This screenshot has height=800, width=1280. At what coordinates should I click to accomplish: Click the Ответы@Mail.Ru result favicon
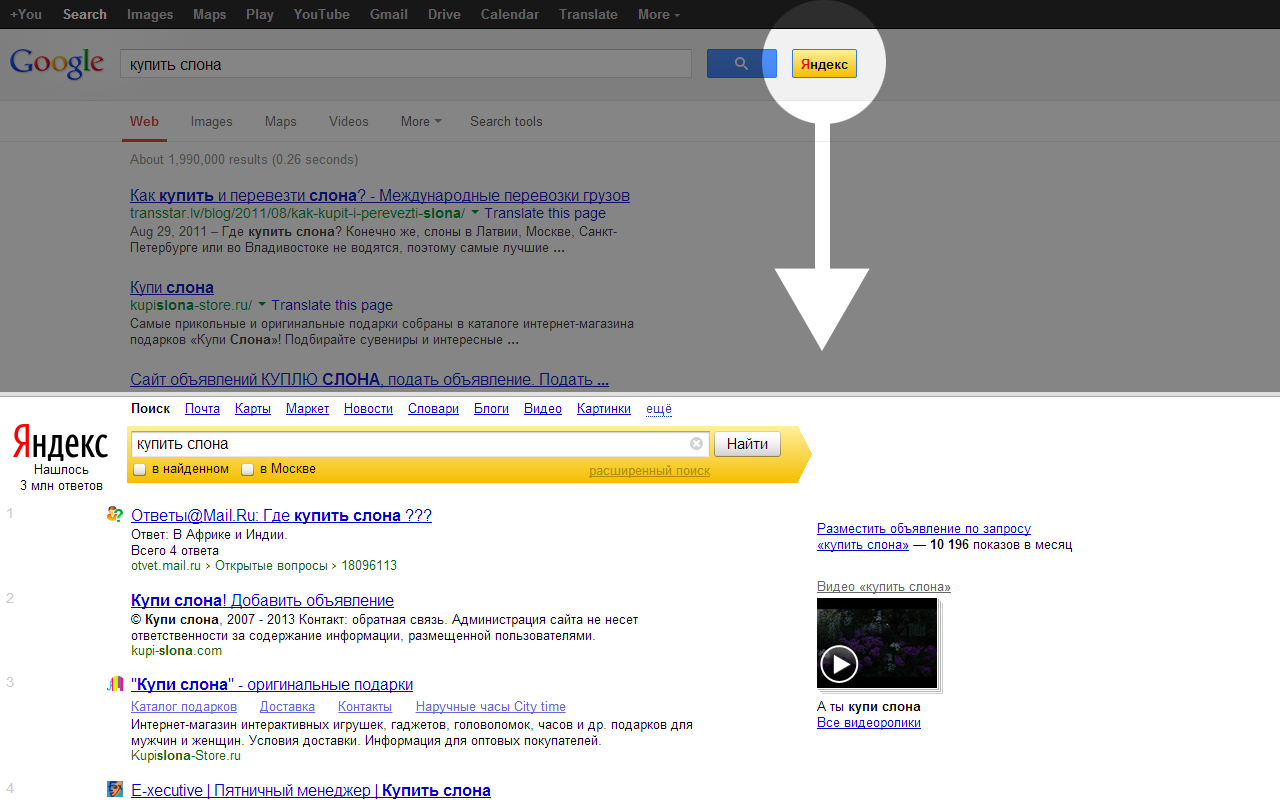pos(115,515)
